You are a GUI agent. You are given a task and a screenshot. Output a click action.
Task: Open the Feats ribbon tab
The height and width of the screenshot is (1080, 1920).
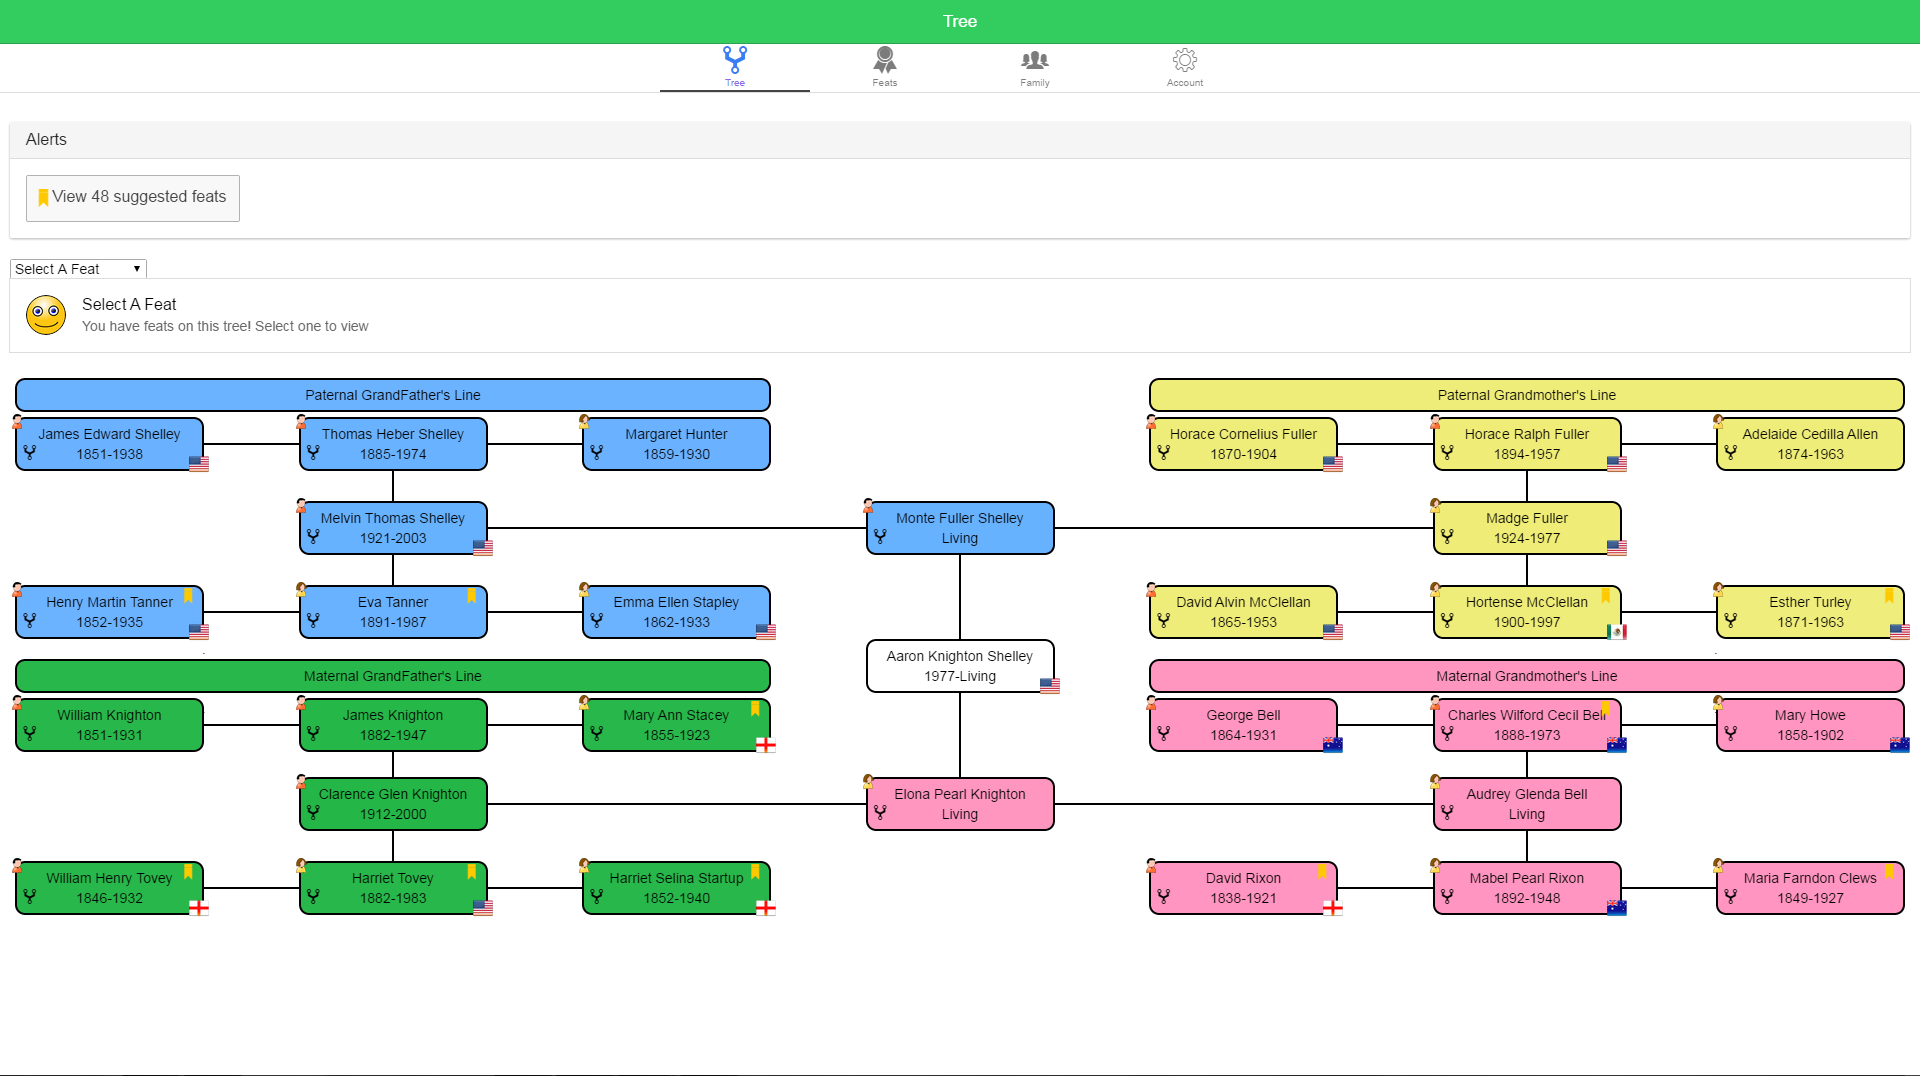pyautogui.click(x=884, y=67)
